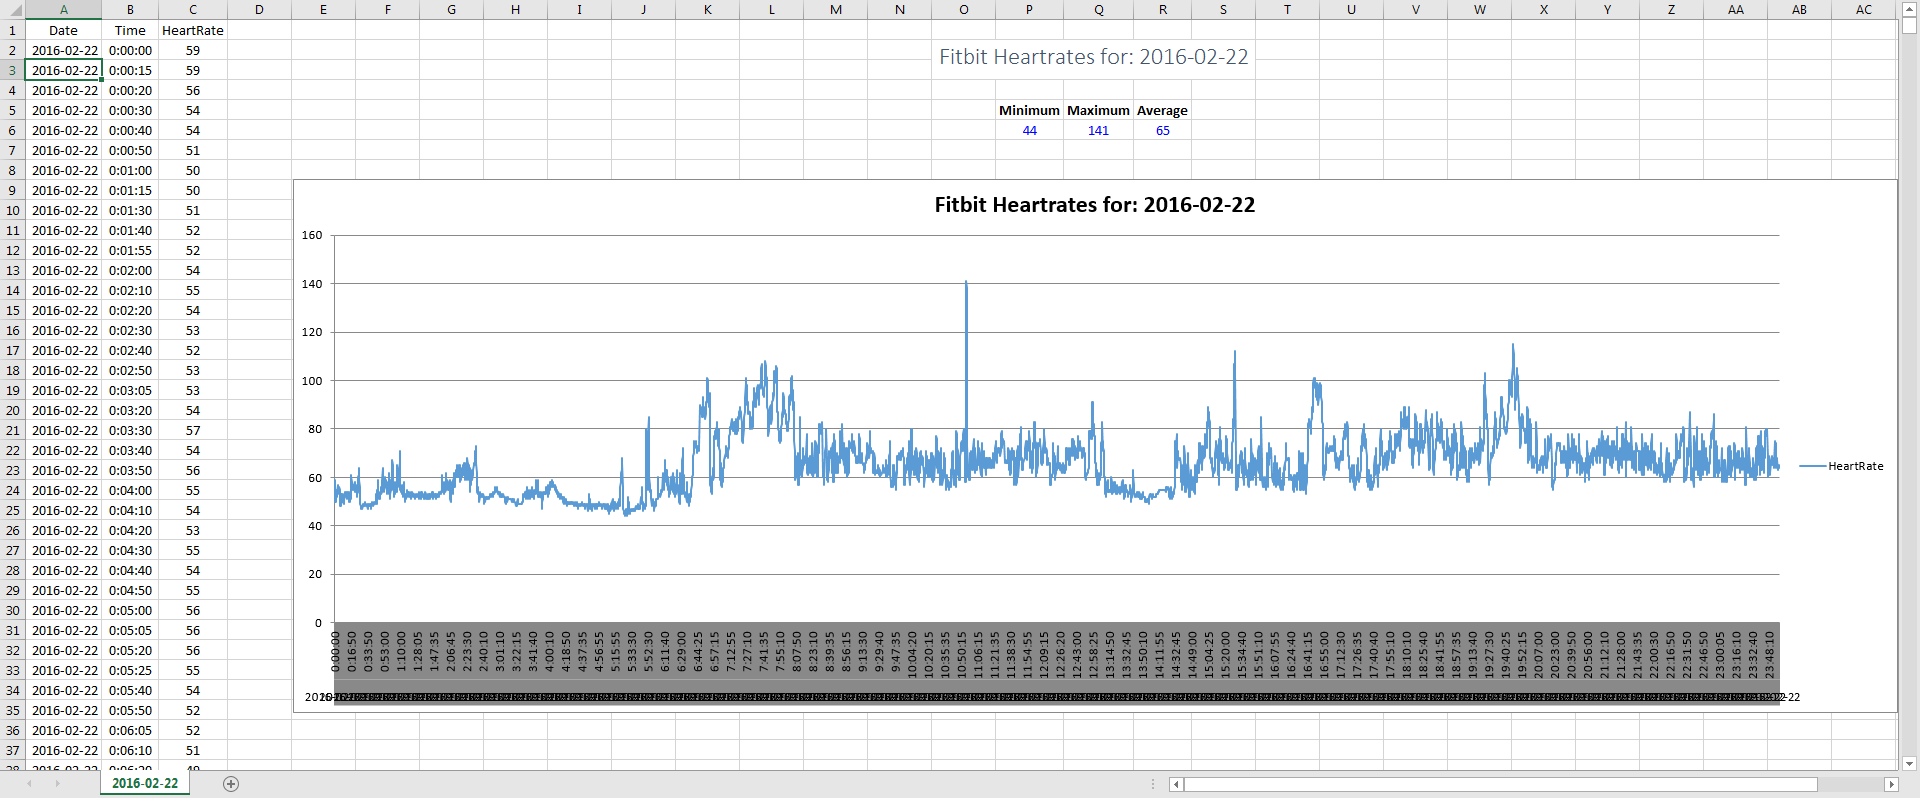This screenshot has width=1920, height=798.
Task: Click the add new sheet plus icon
Action: pyautogui.click(x=231, y=784)
